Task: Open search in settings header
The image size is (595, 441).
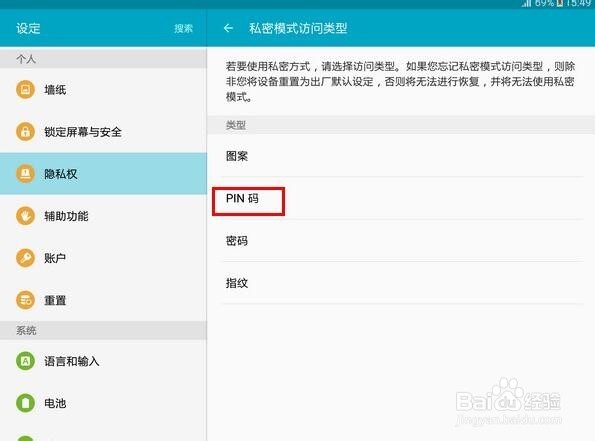Action: coord(183,28)
